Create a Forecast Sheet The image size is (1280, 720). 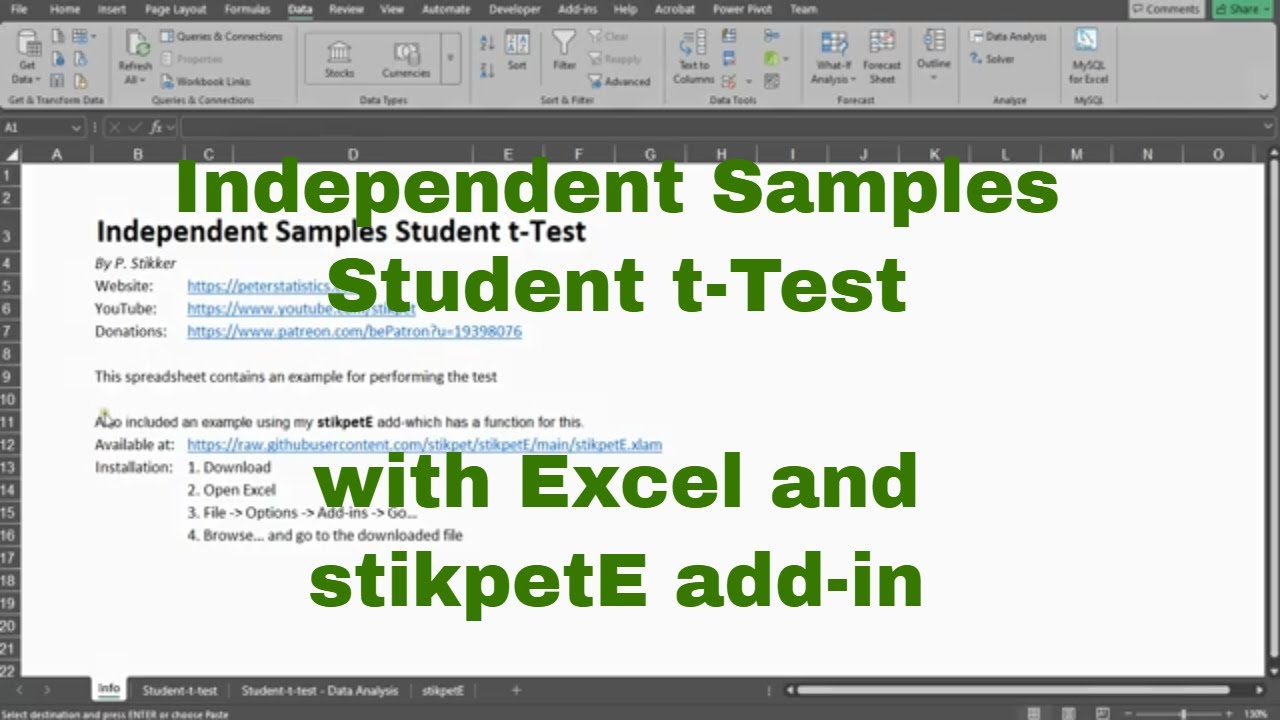tap(882, 58)
